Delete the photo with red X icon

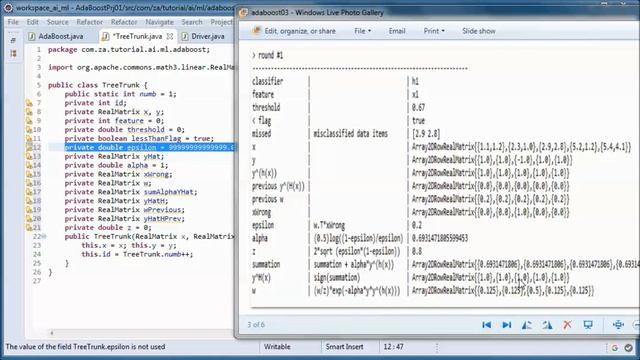567,325
